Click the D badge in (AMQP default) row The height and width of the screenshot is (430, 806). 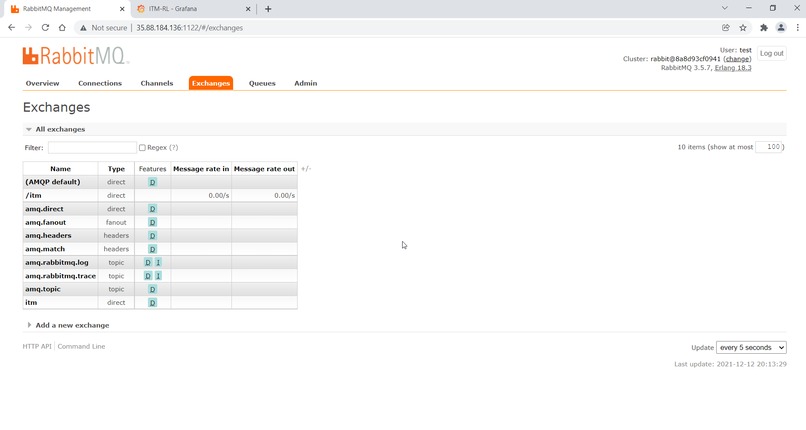[152, 182]
